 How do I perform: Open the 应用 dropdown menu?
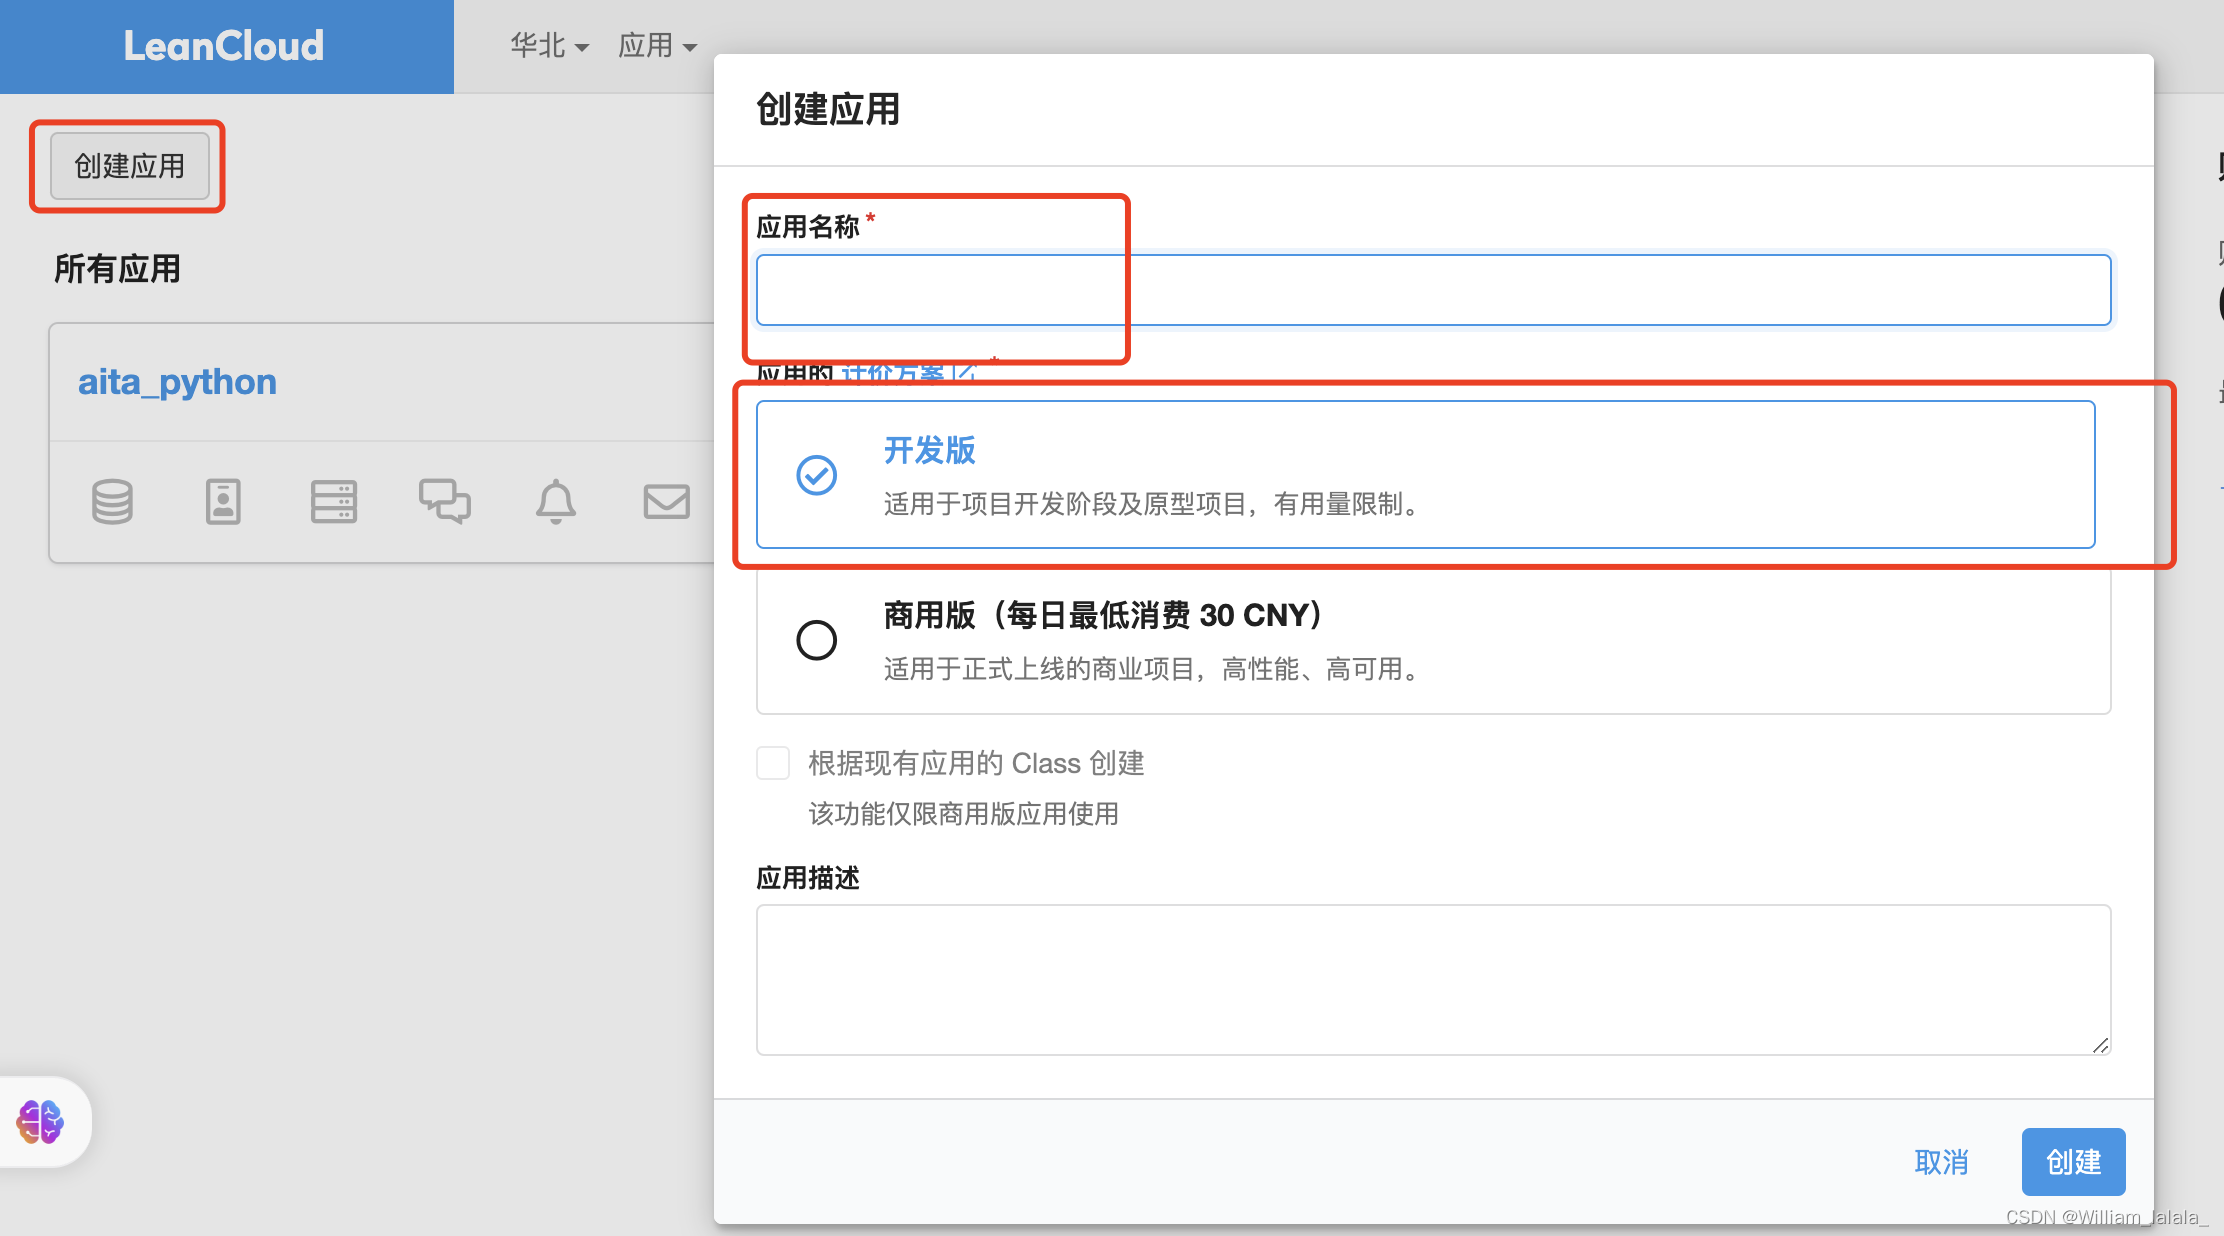point(657,46)
